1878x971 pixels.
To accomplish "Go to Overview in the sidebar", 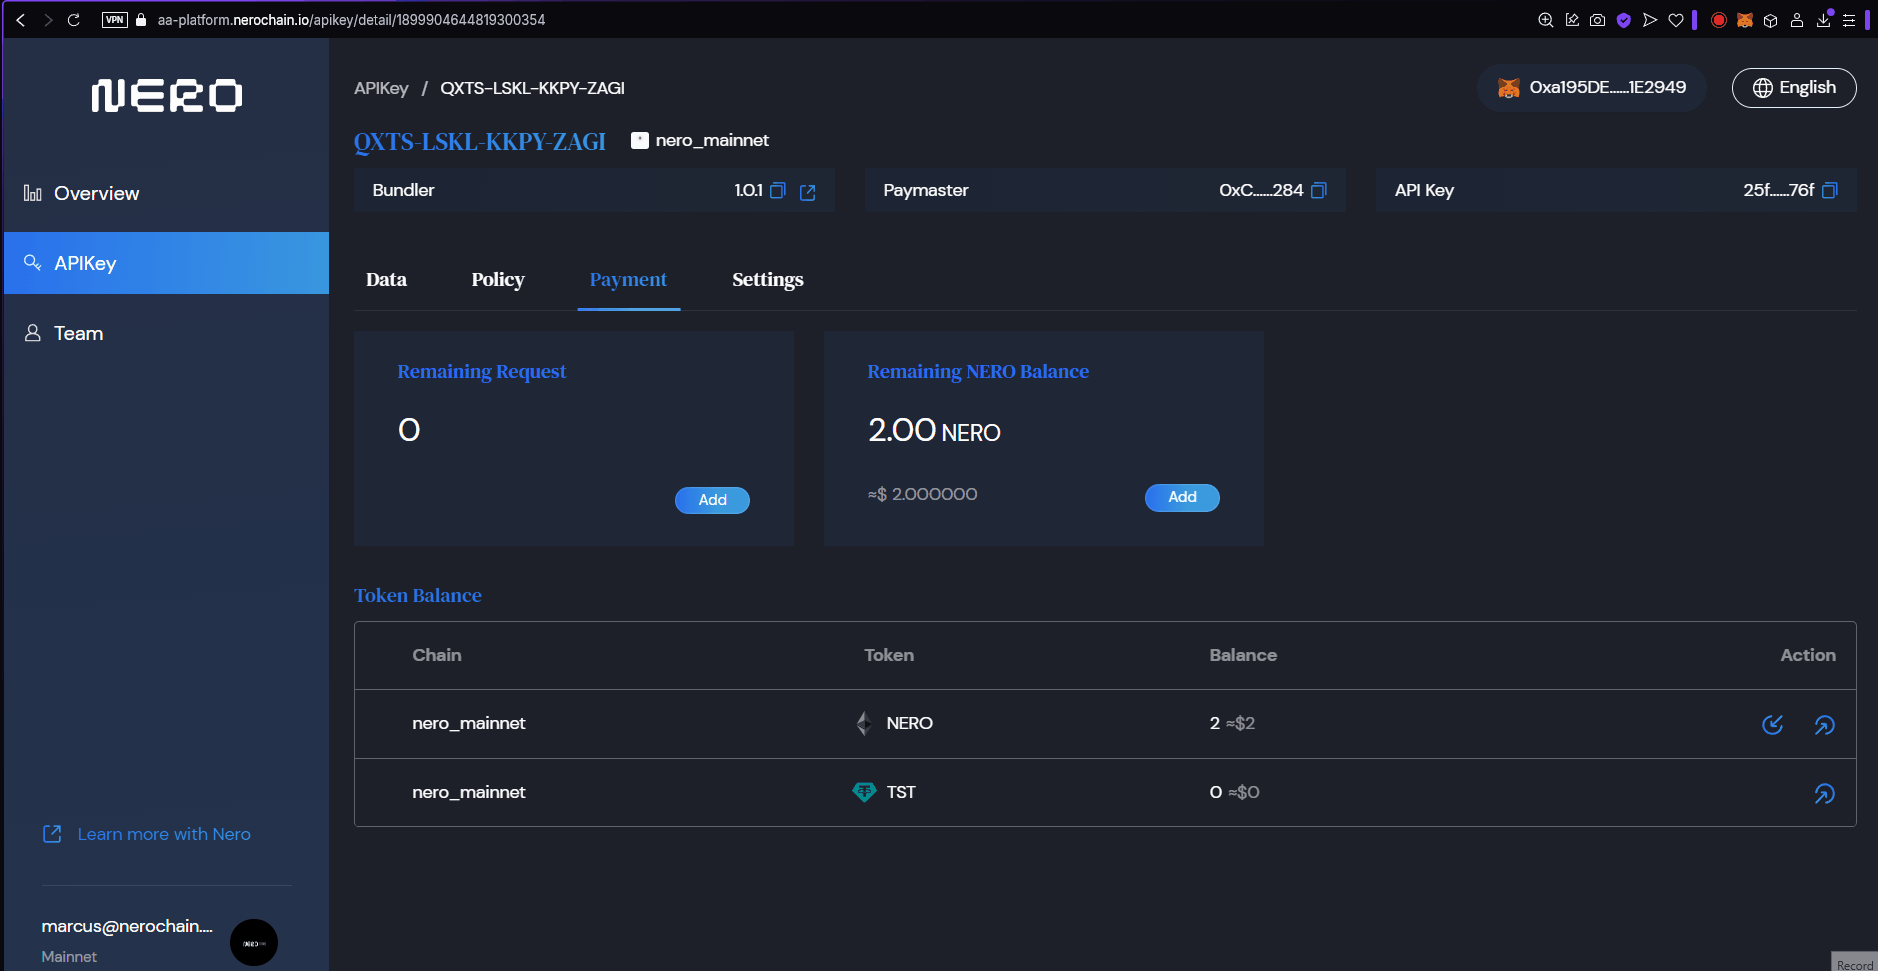I will pos(96,194).
